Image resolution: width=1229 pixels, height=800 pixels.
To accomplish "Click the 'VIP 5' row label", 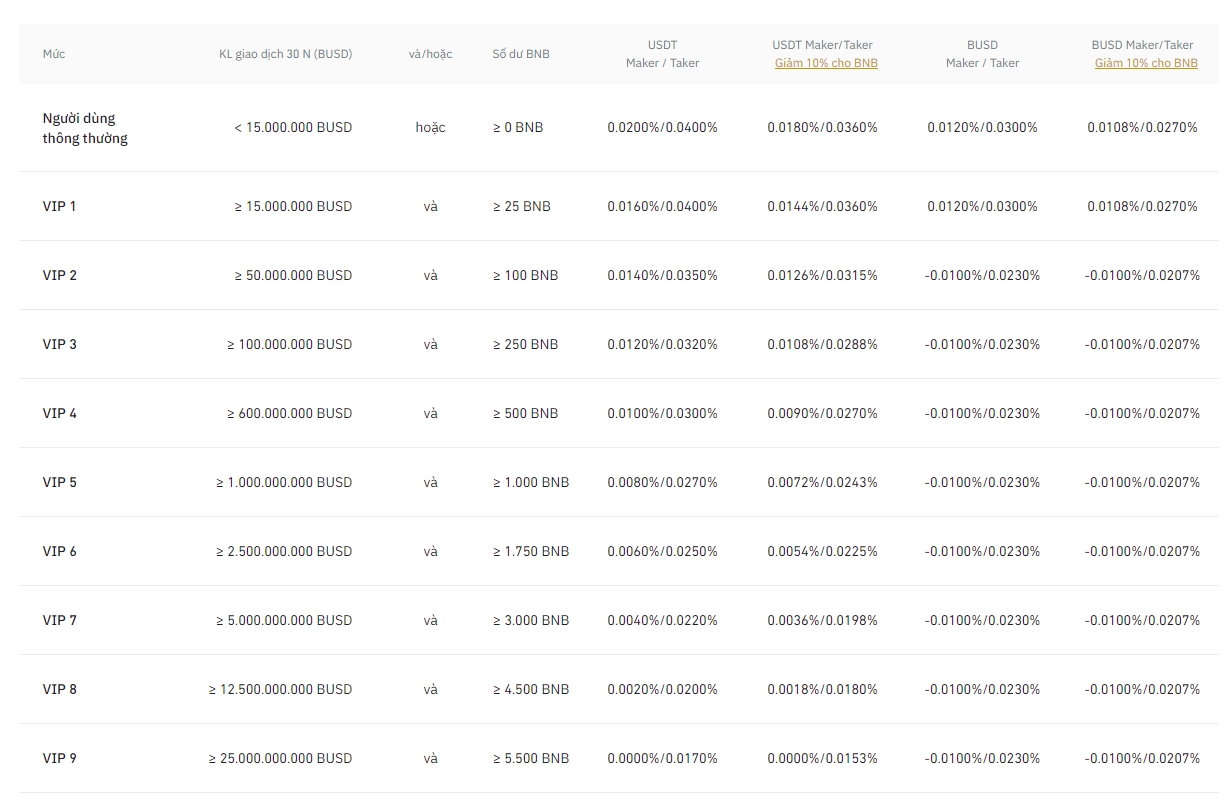I will 59,482.
